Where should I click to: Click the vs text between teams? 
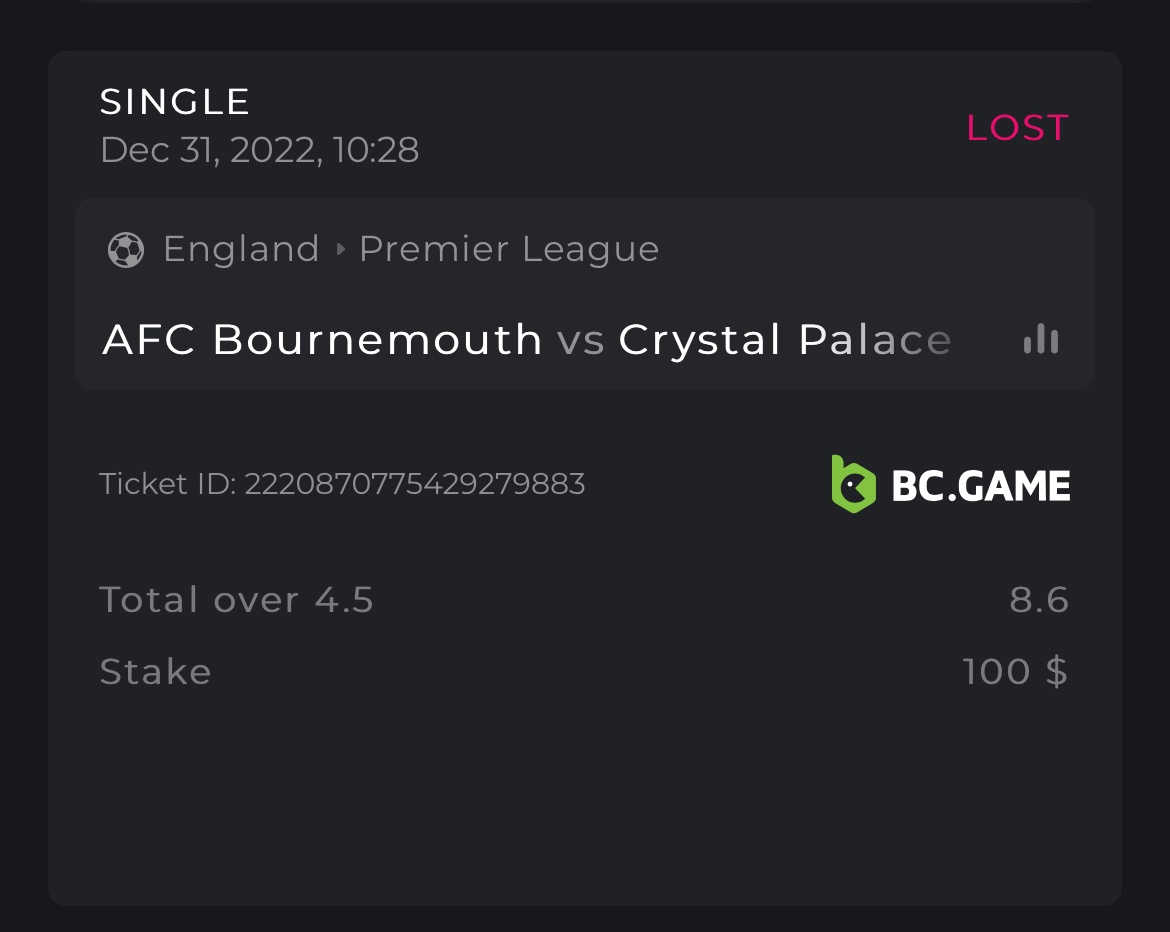580,341
